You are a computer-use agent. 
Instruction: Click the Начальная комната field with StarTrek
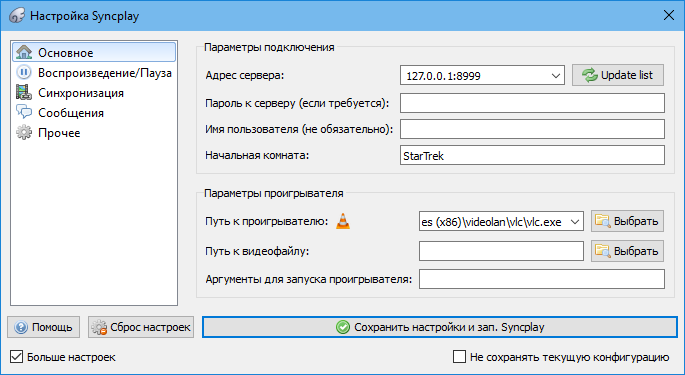532,155
